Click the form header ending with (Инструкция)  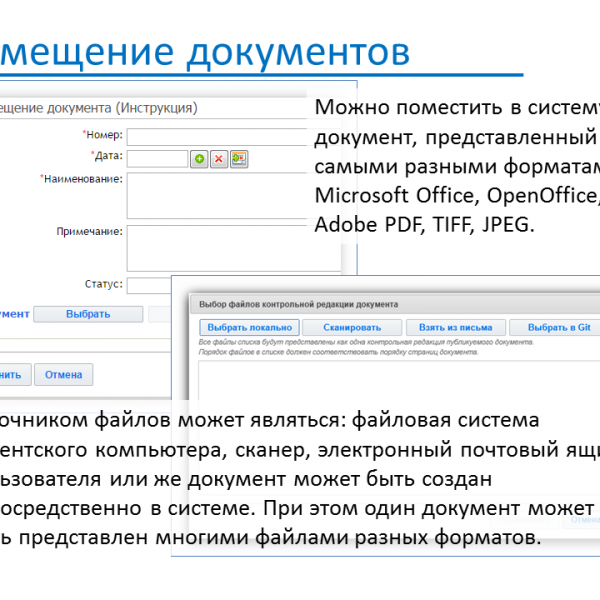(100, 107)
